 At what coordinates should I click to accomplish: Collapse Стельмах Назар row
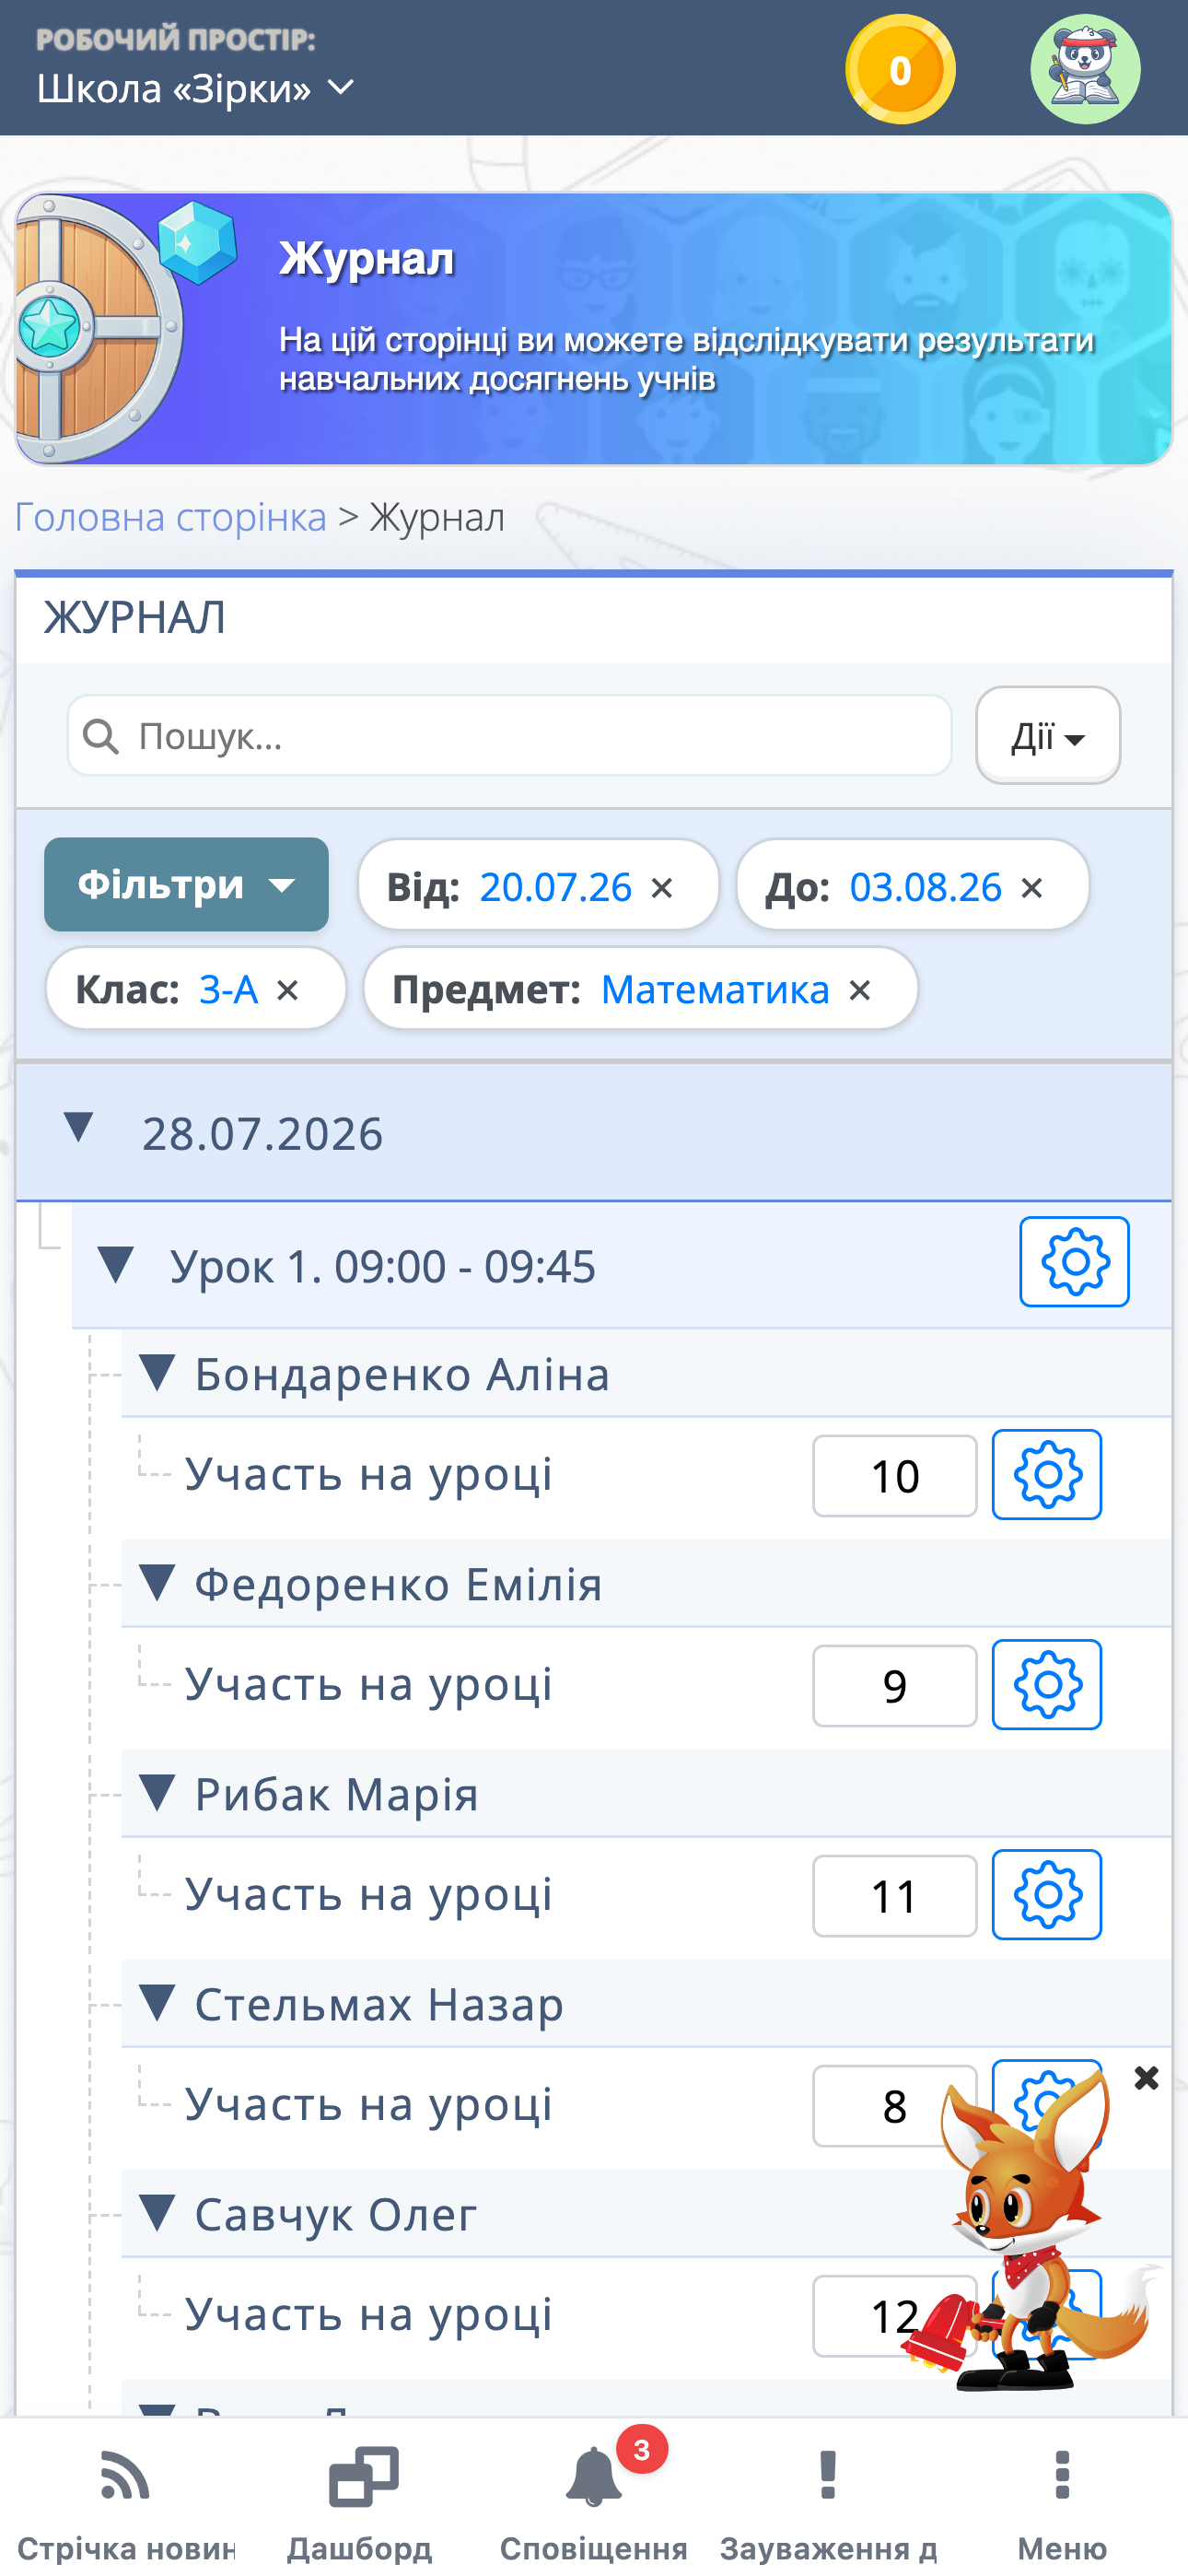click(x=157, y=2003)
